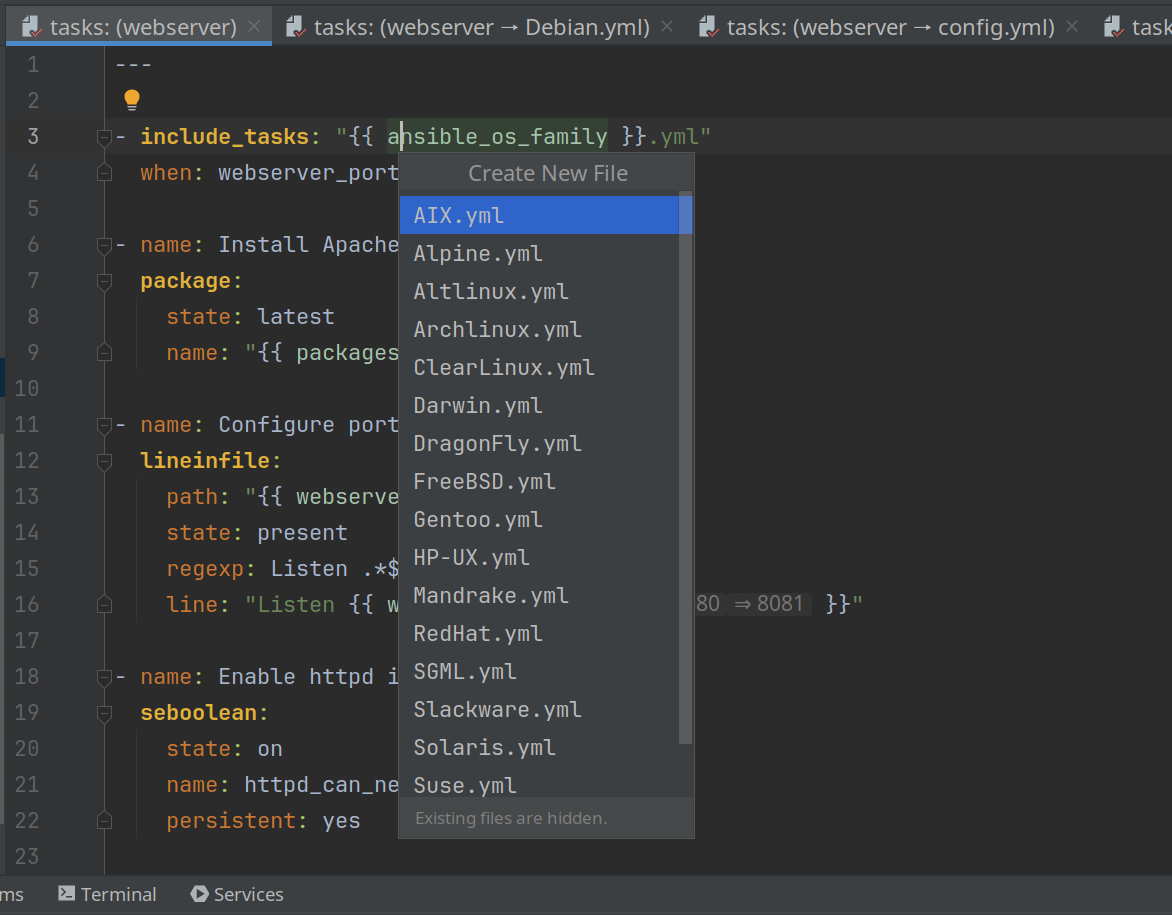Viewport: 1172px width, 915px height.
Task: Click the 'Existing files are hidden.' note
Action: [511, 819]
